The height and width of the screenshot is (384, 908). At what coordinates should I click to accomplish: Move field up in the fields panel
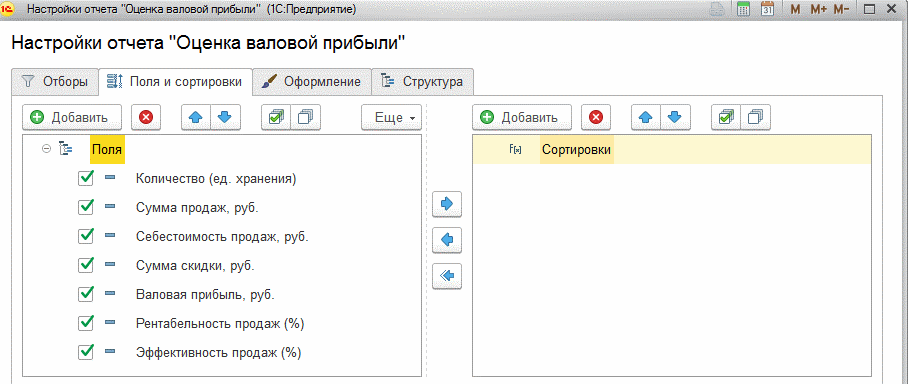[x=196, y=118]
